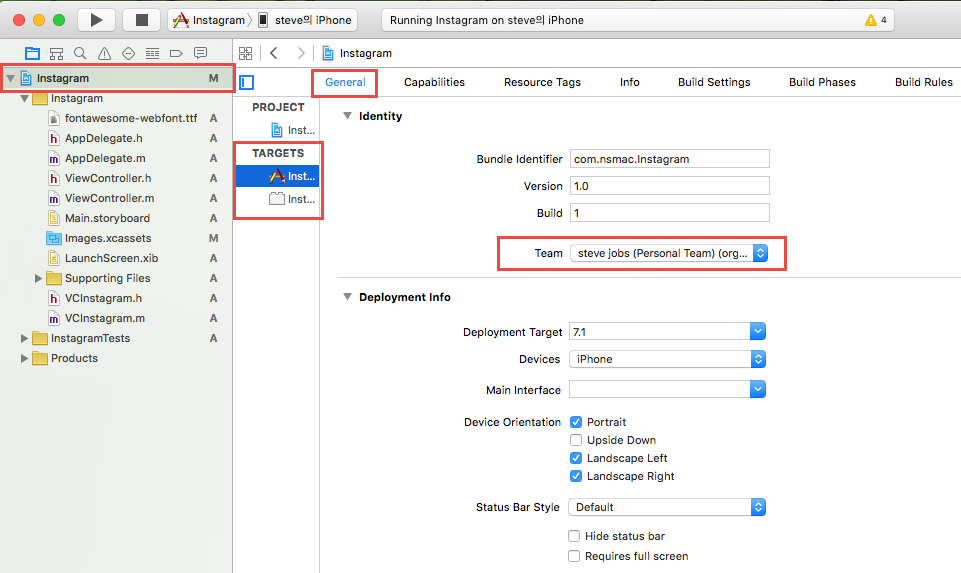961x573 pixels.
Task: Open the Find navigator magnifier icon
Action: [x=80, y=53]
